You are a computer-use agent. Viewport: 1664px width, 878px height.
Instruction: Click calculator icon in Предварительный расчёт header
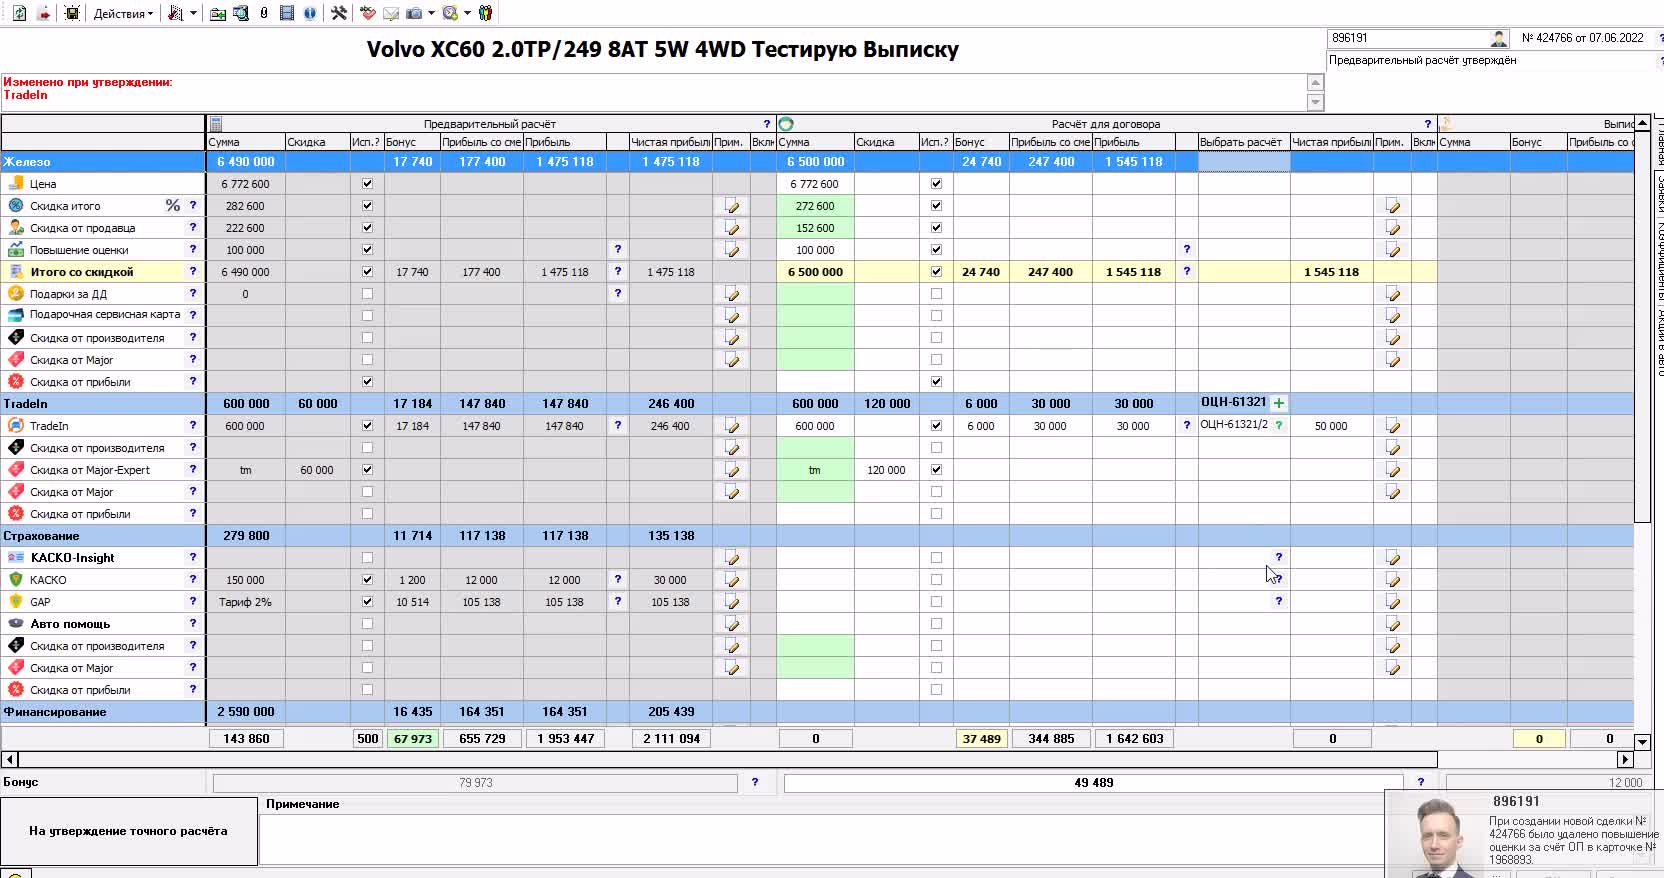pyautogui.click(x=216, y=124)
